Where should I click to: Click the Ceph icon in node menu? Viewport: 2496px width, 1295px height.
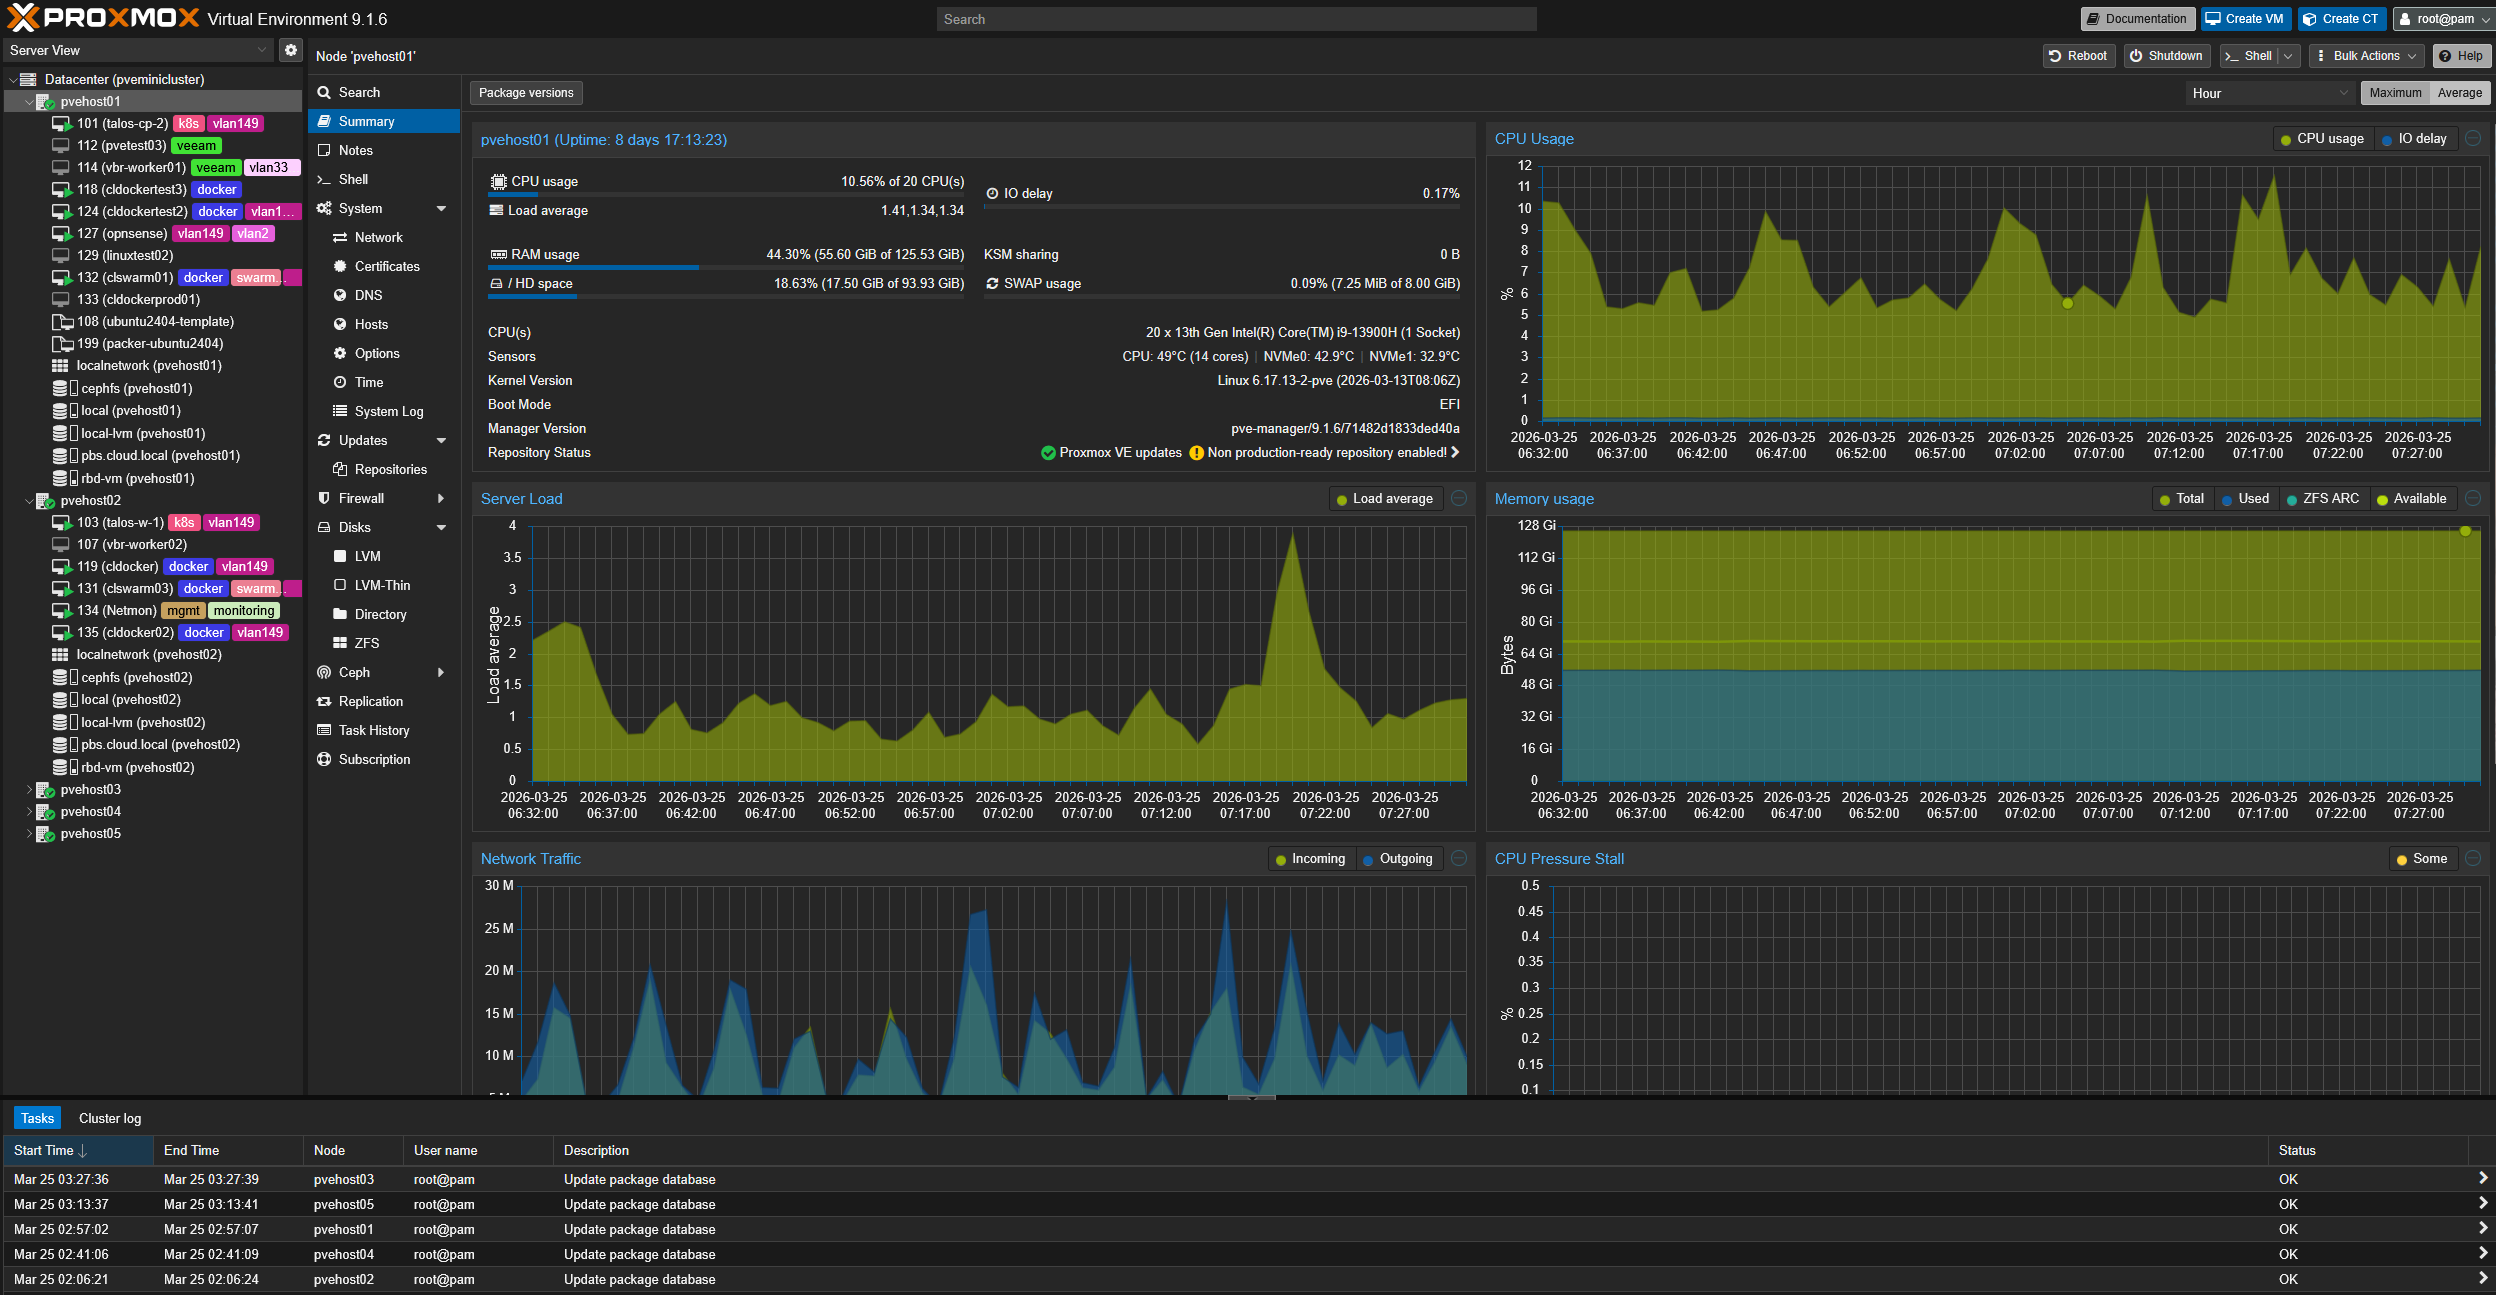[x=324, y=672]
